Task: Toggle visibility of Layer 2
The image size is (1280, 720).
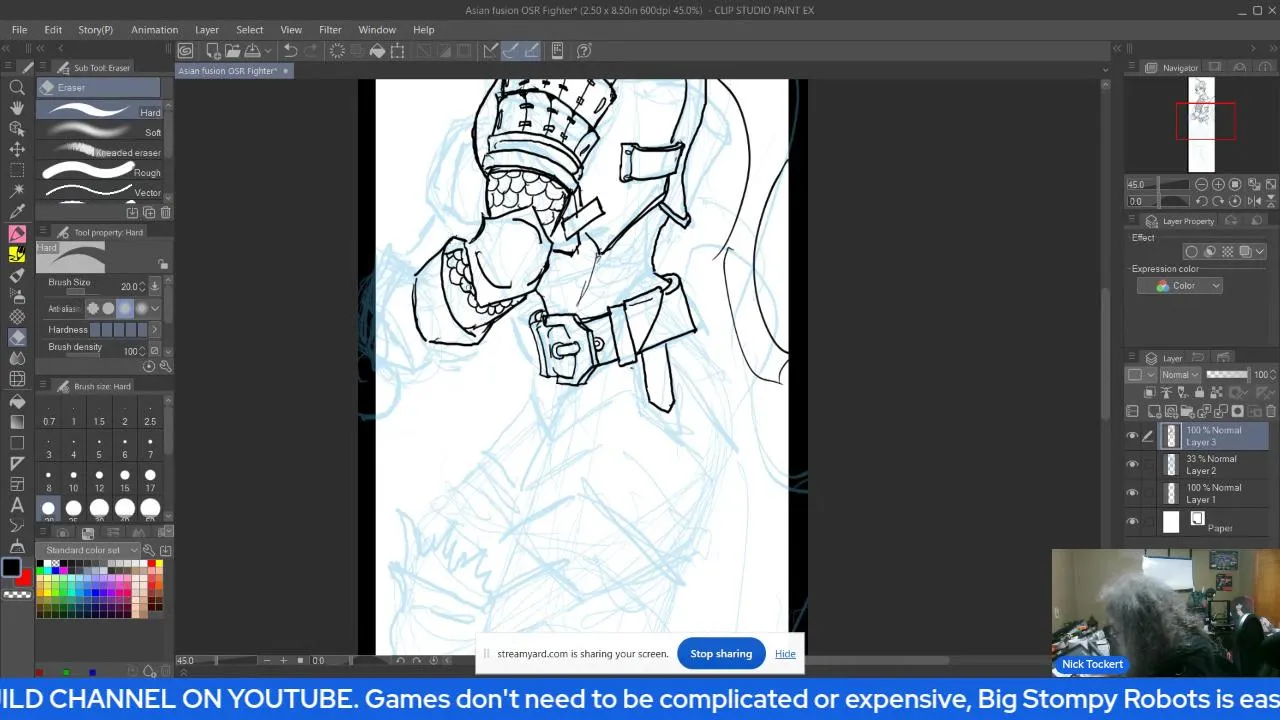Action: click(1132, 464)
